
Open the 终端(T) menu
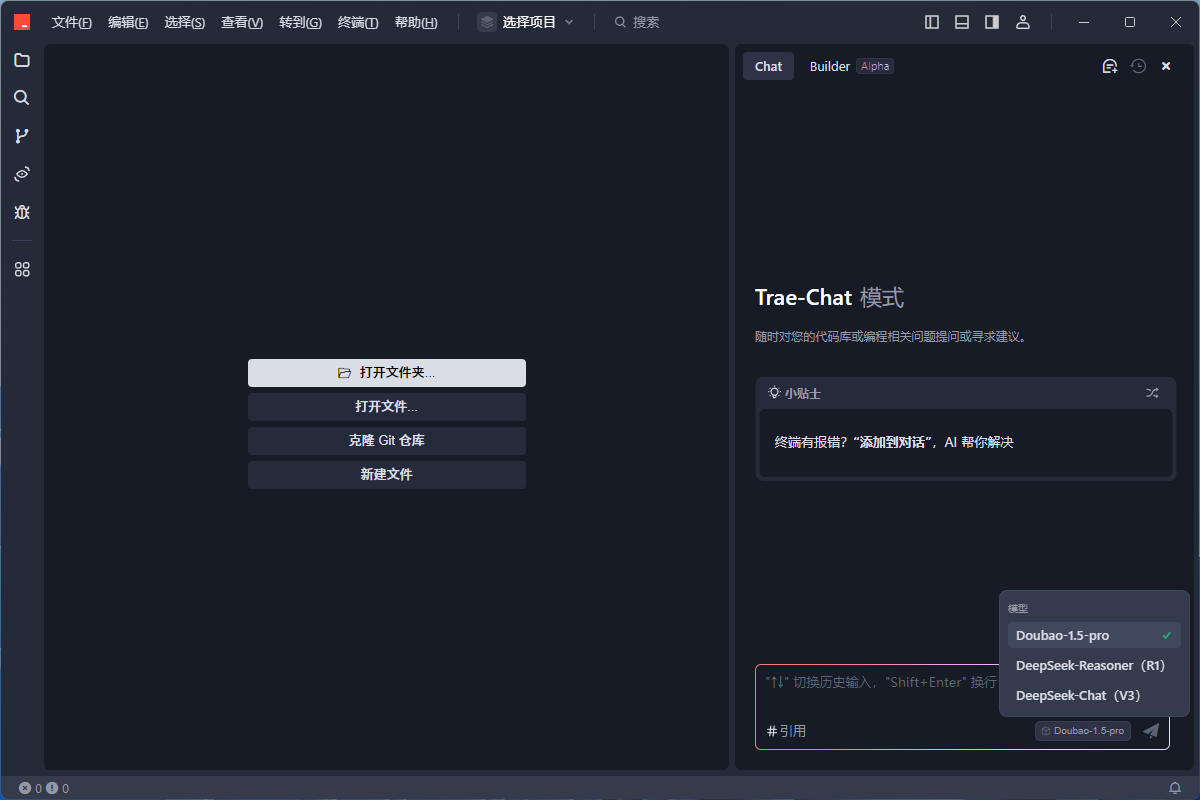pos(358,22)
